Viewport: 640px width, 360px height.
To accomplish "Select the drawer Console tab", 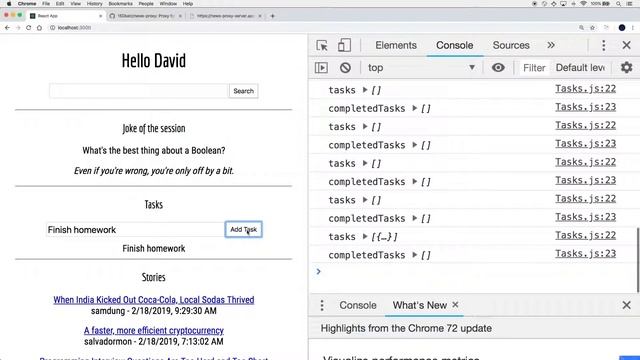I will pyautogui.click(x=358, y=305).
